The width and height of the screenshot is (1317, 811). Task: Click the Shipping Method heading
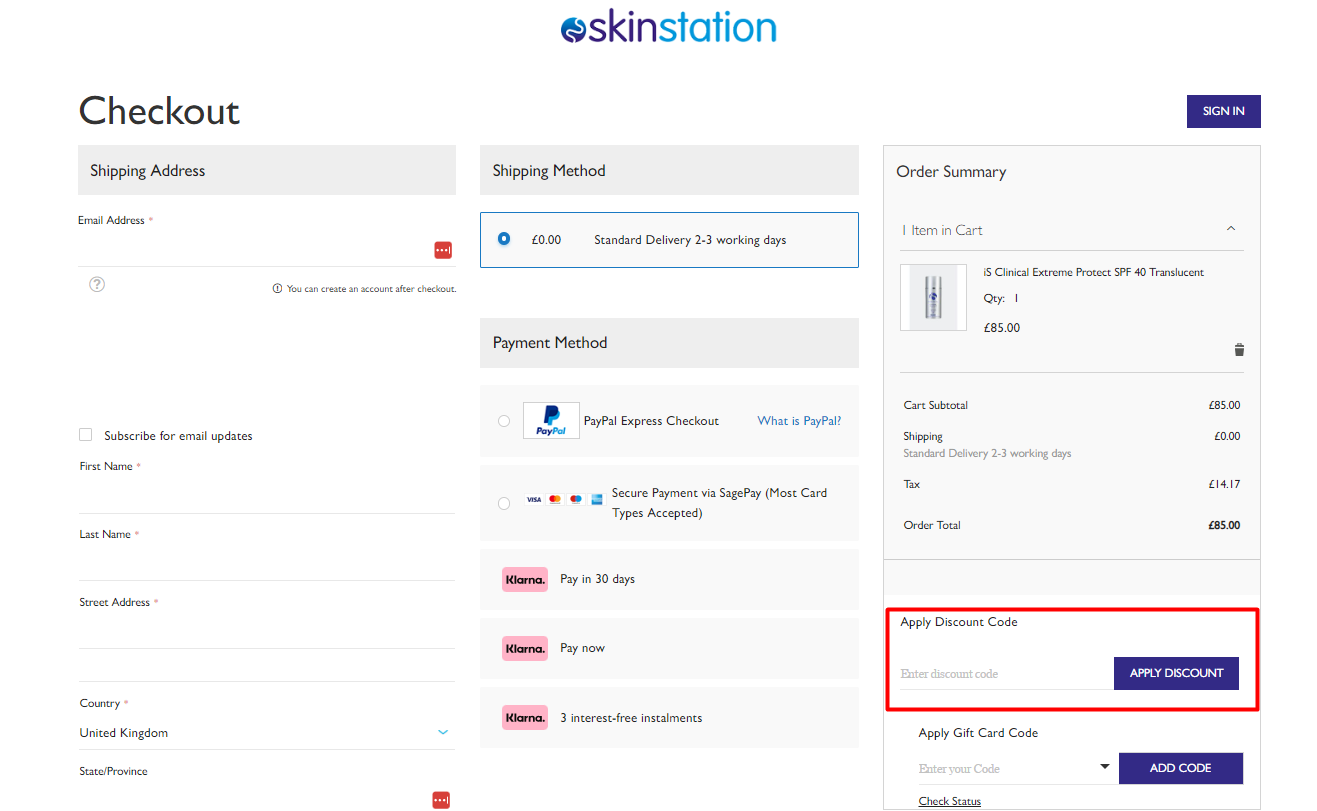549,171
